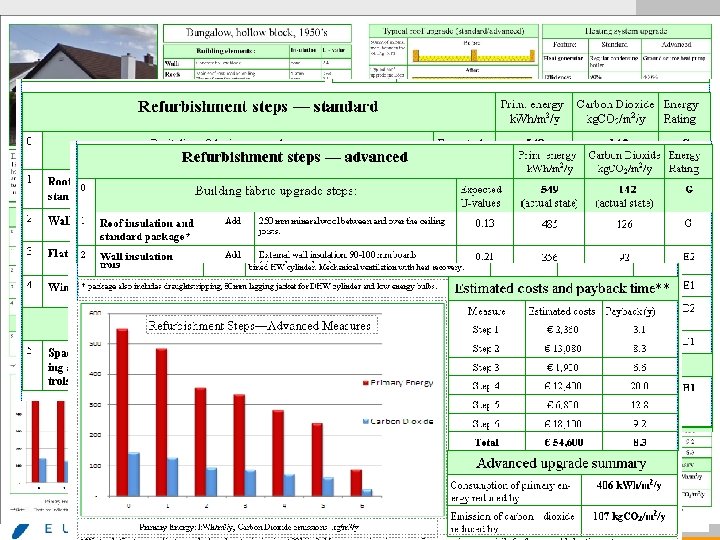Select the advanced table "Carbon Dioxide" header

[624, 162]
